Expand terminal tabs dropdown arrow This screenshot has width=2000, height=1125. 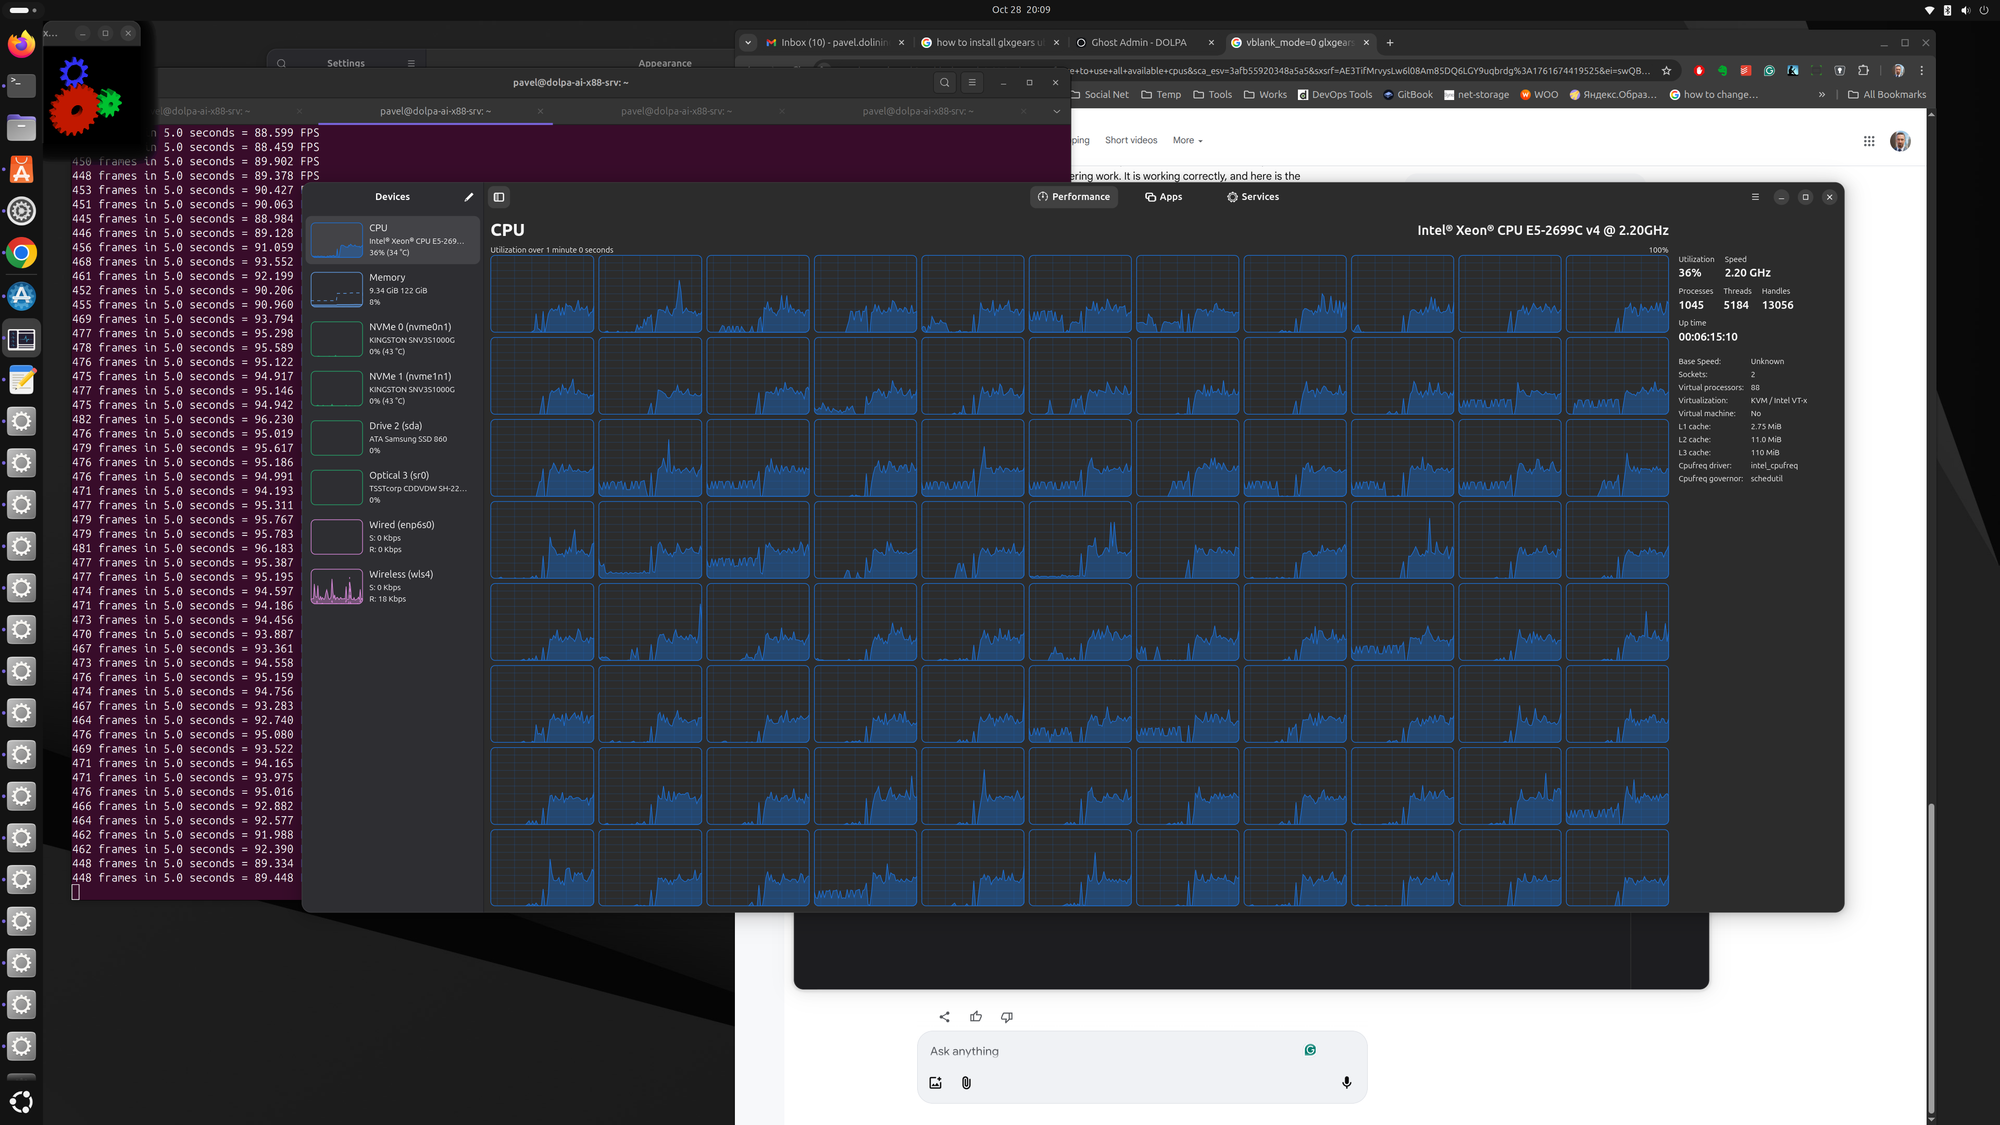[1056, 111]
